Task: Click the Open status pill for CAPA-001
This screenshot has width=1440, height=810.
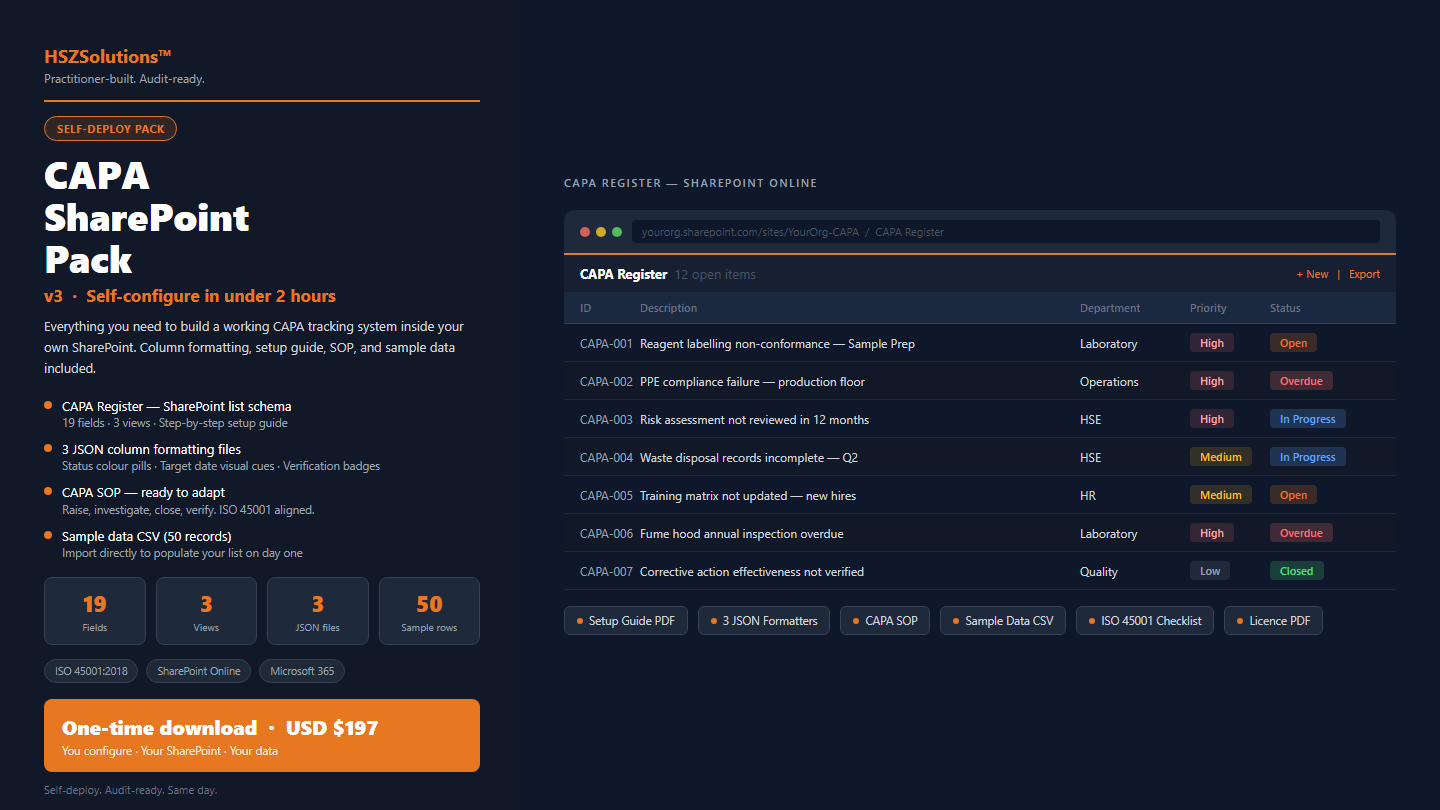Action: (x=1293, y=343)
